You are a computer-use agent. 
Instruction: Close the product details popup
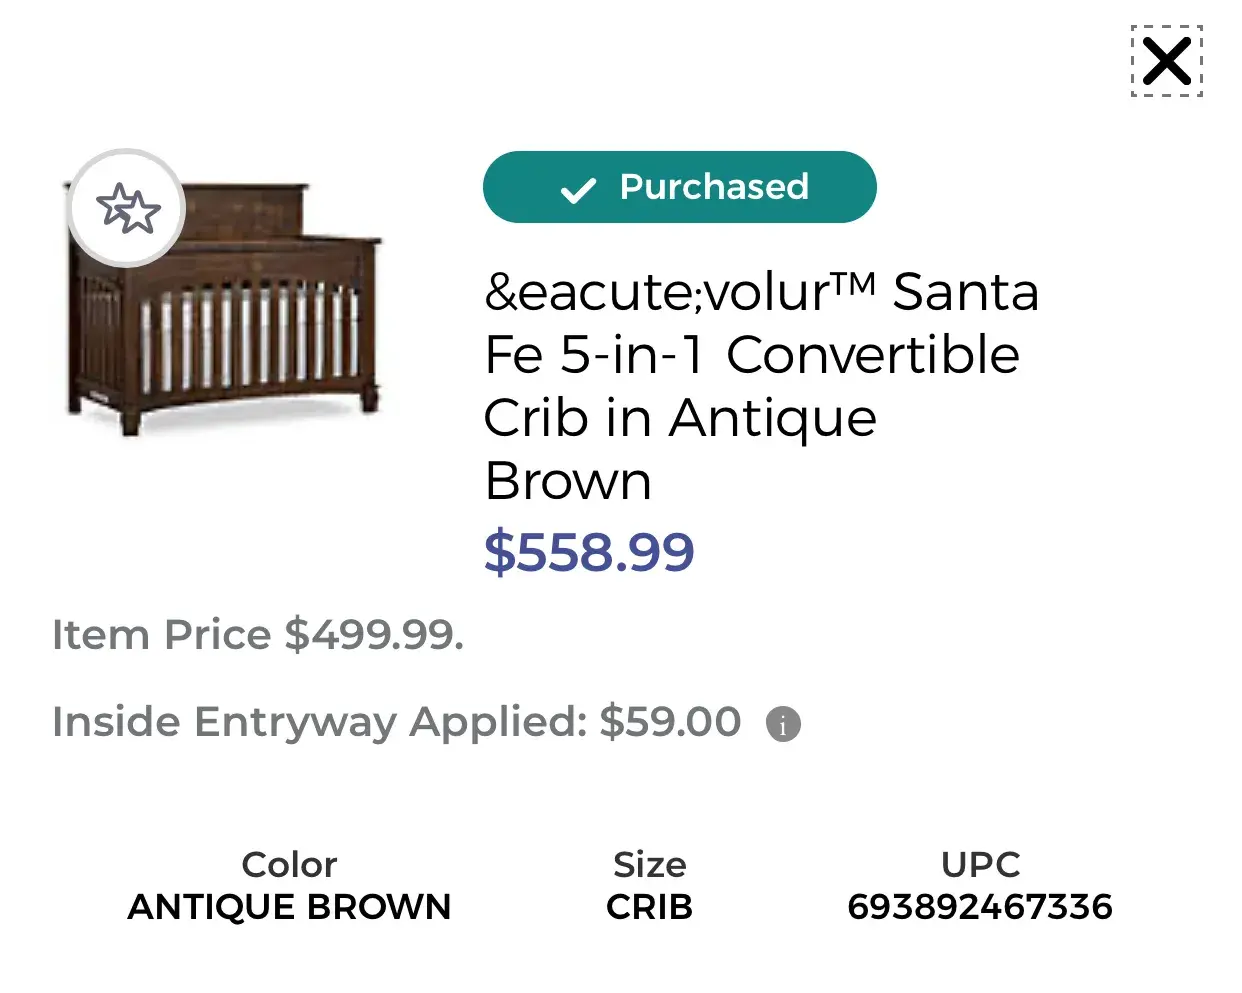point(1166,61)
